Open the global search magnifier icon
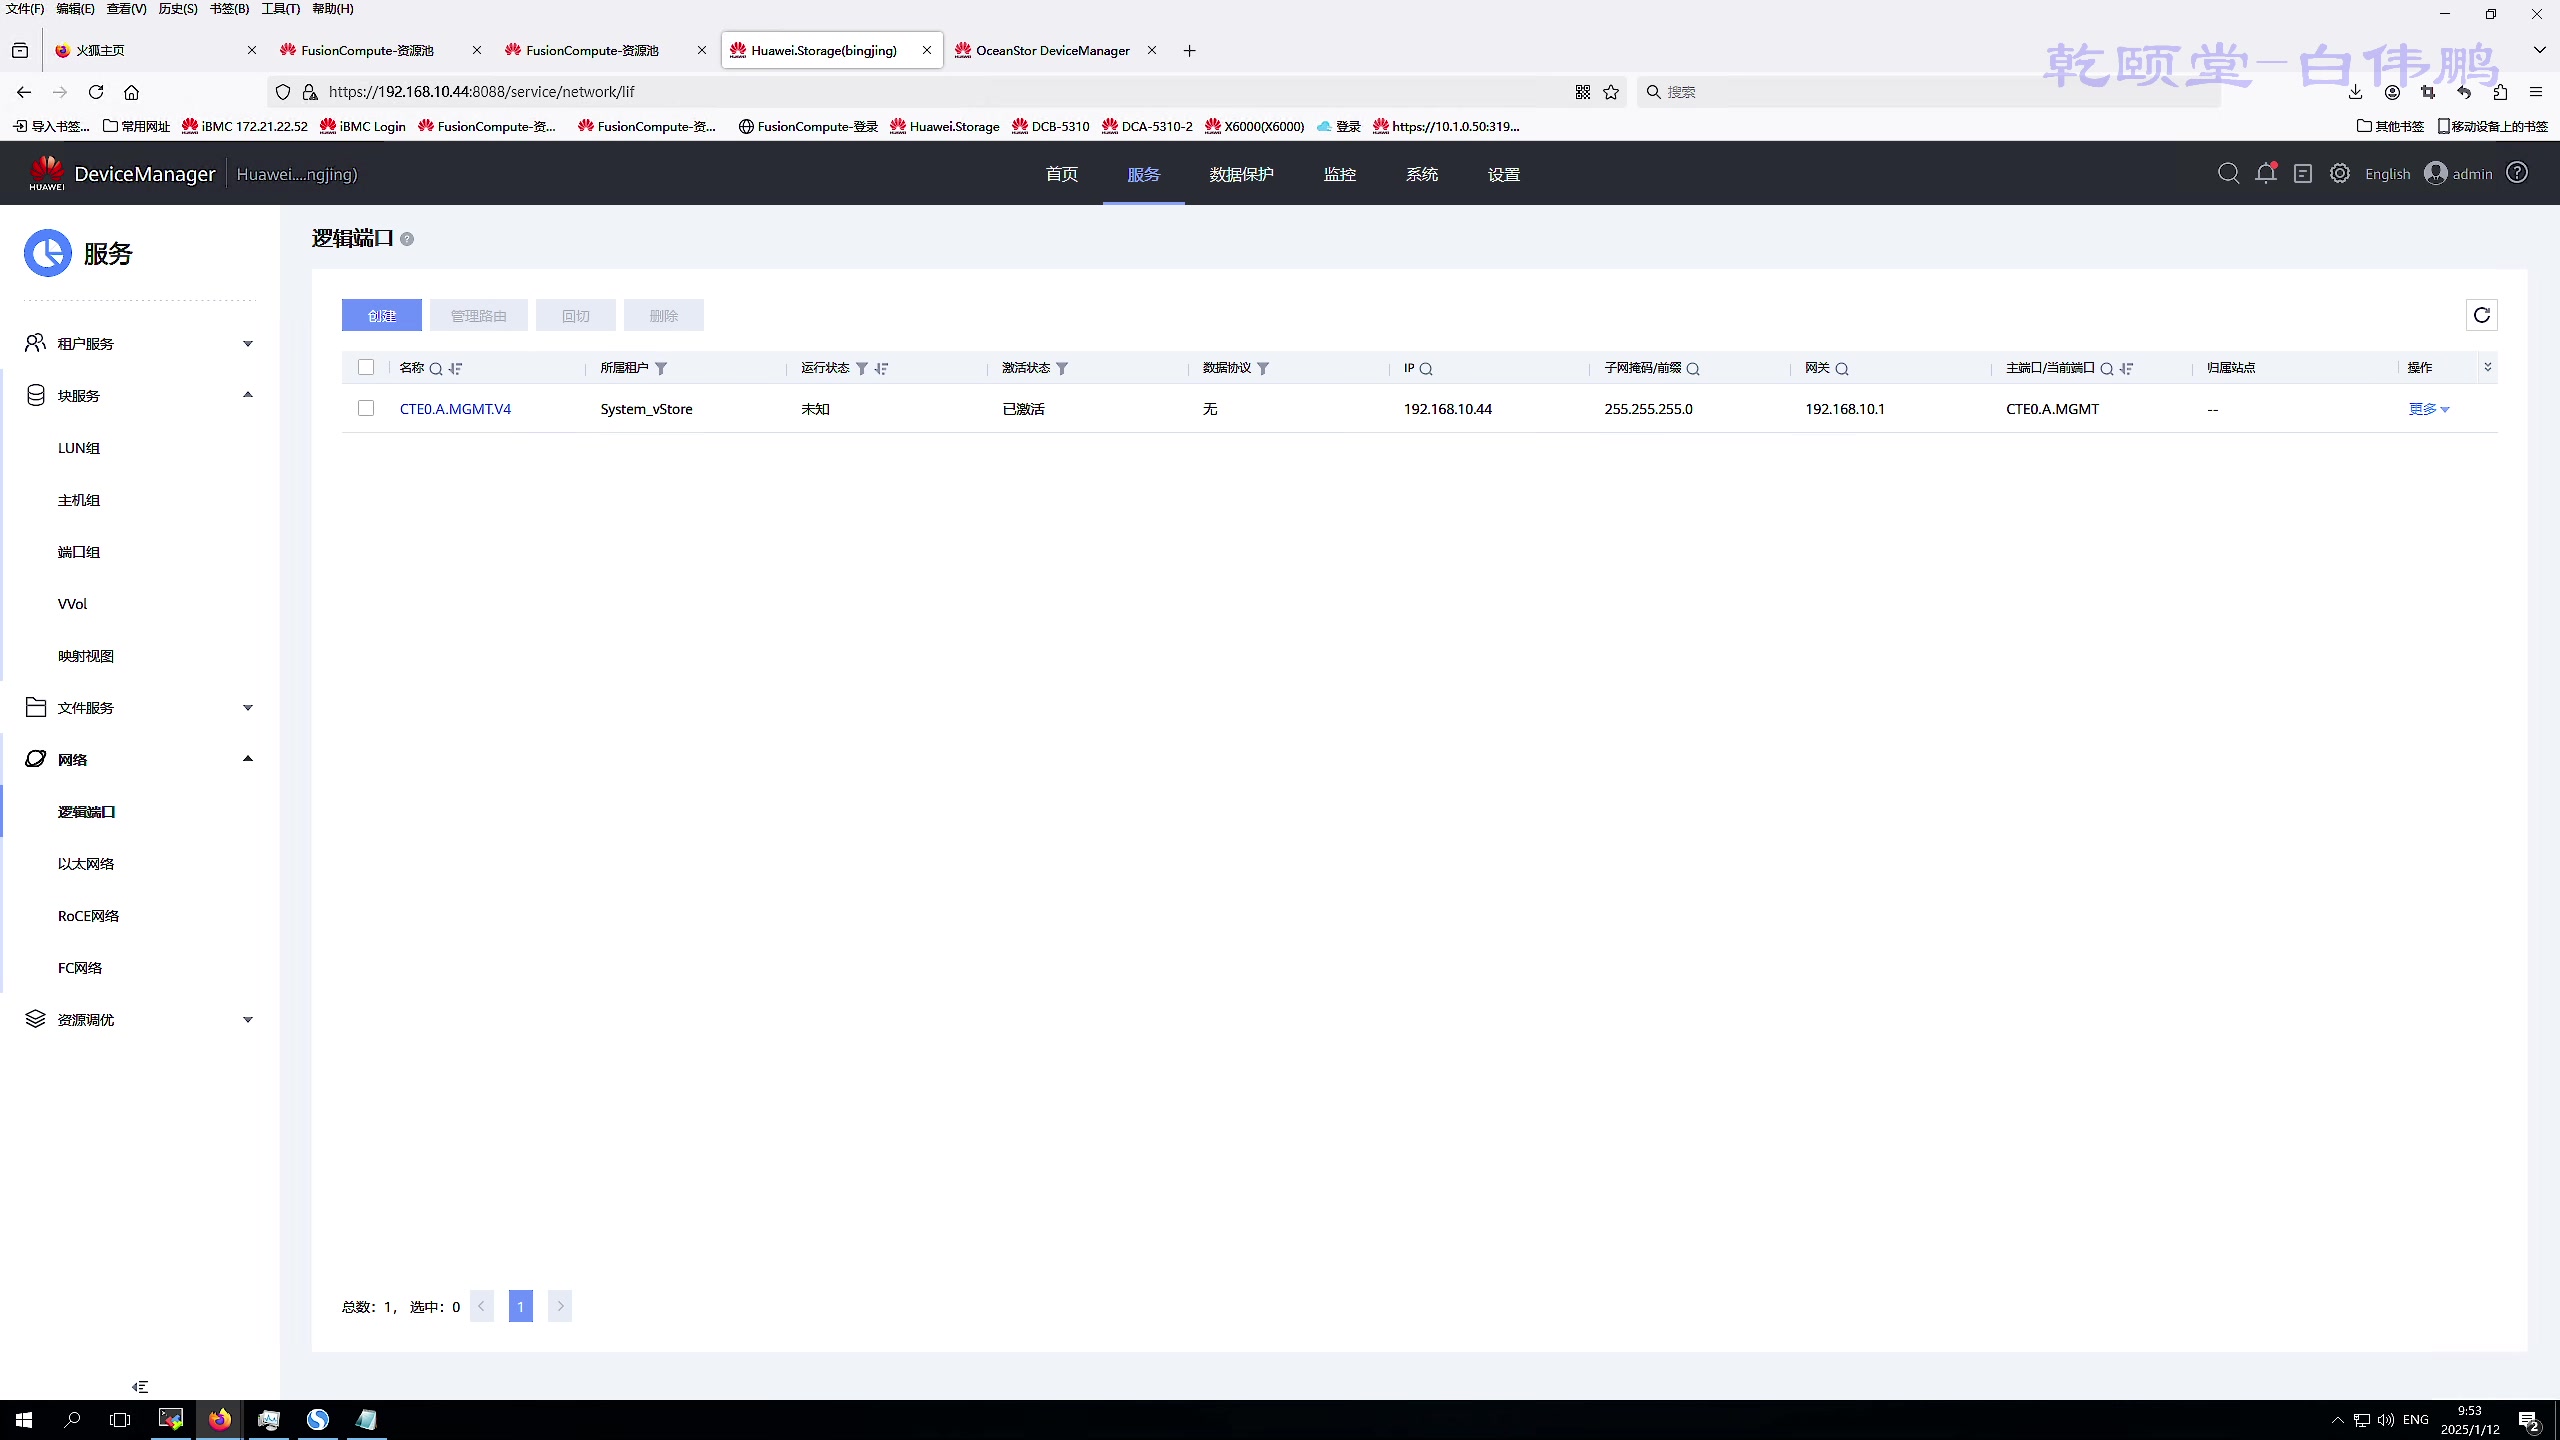The width and height of the screenshot is (2560, 1440). coord(2228,173)
